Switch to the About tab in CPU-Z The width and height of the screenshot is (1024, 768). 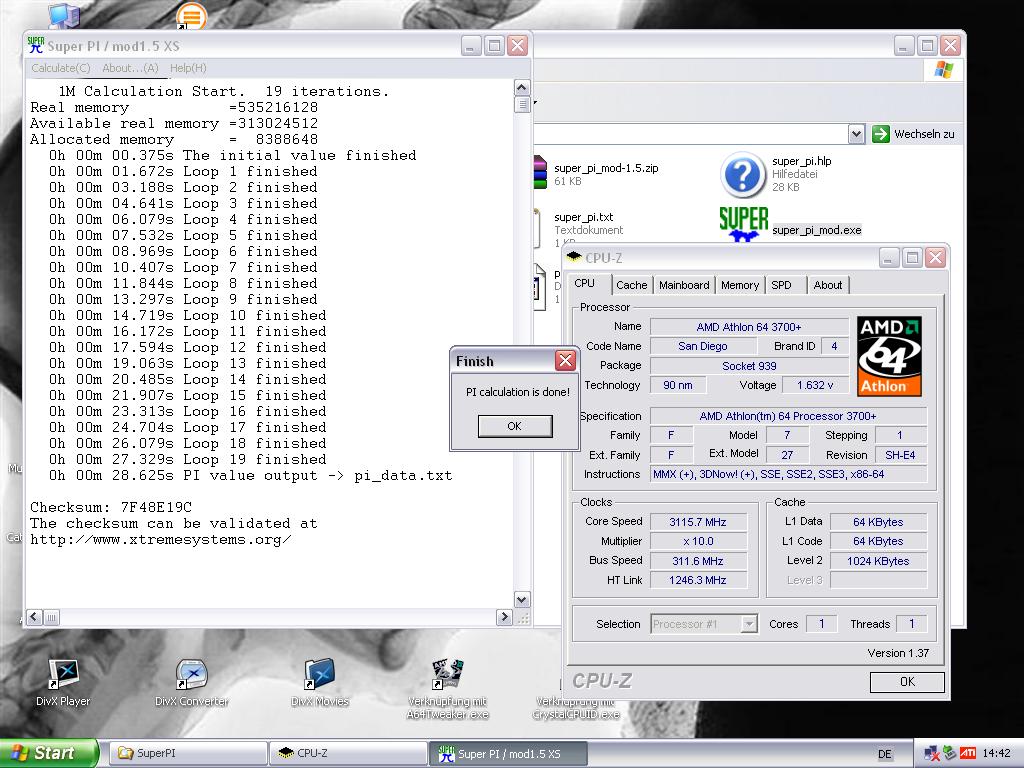[x=827, y=285]
